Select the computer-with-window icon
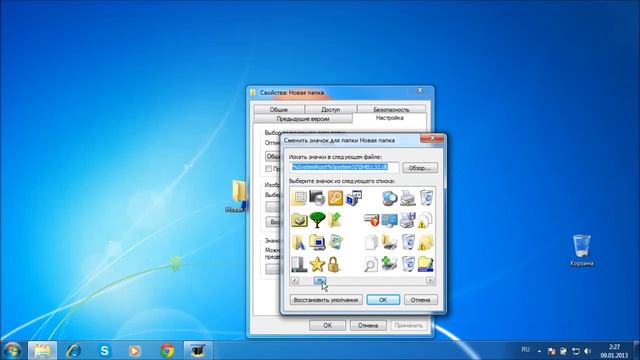 click(353, 198)
